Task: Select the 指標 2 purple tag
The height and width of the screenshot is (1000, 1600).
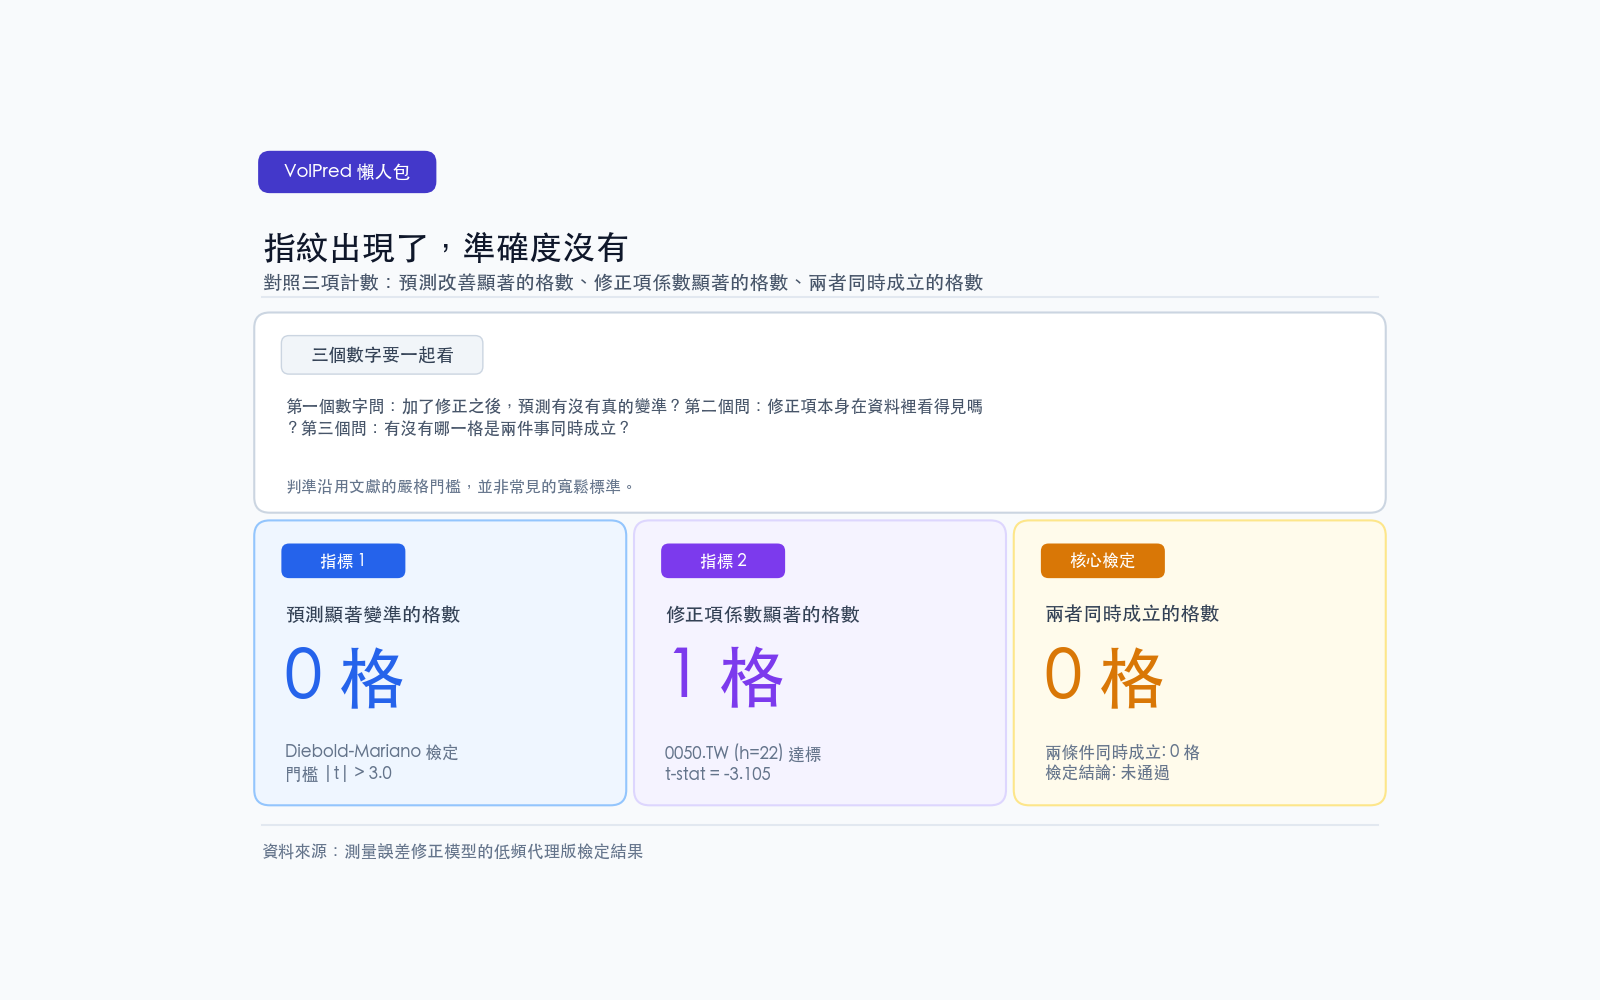Action: [723, 561]
